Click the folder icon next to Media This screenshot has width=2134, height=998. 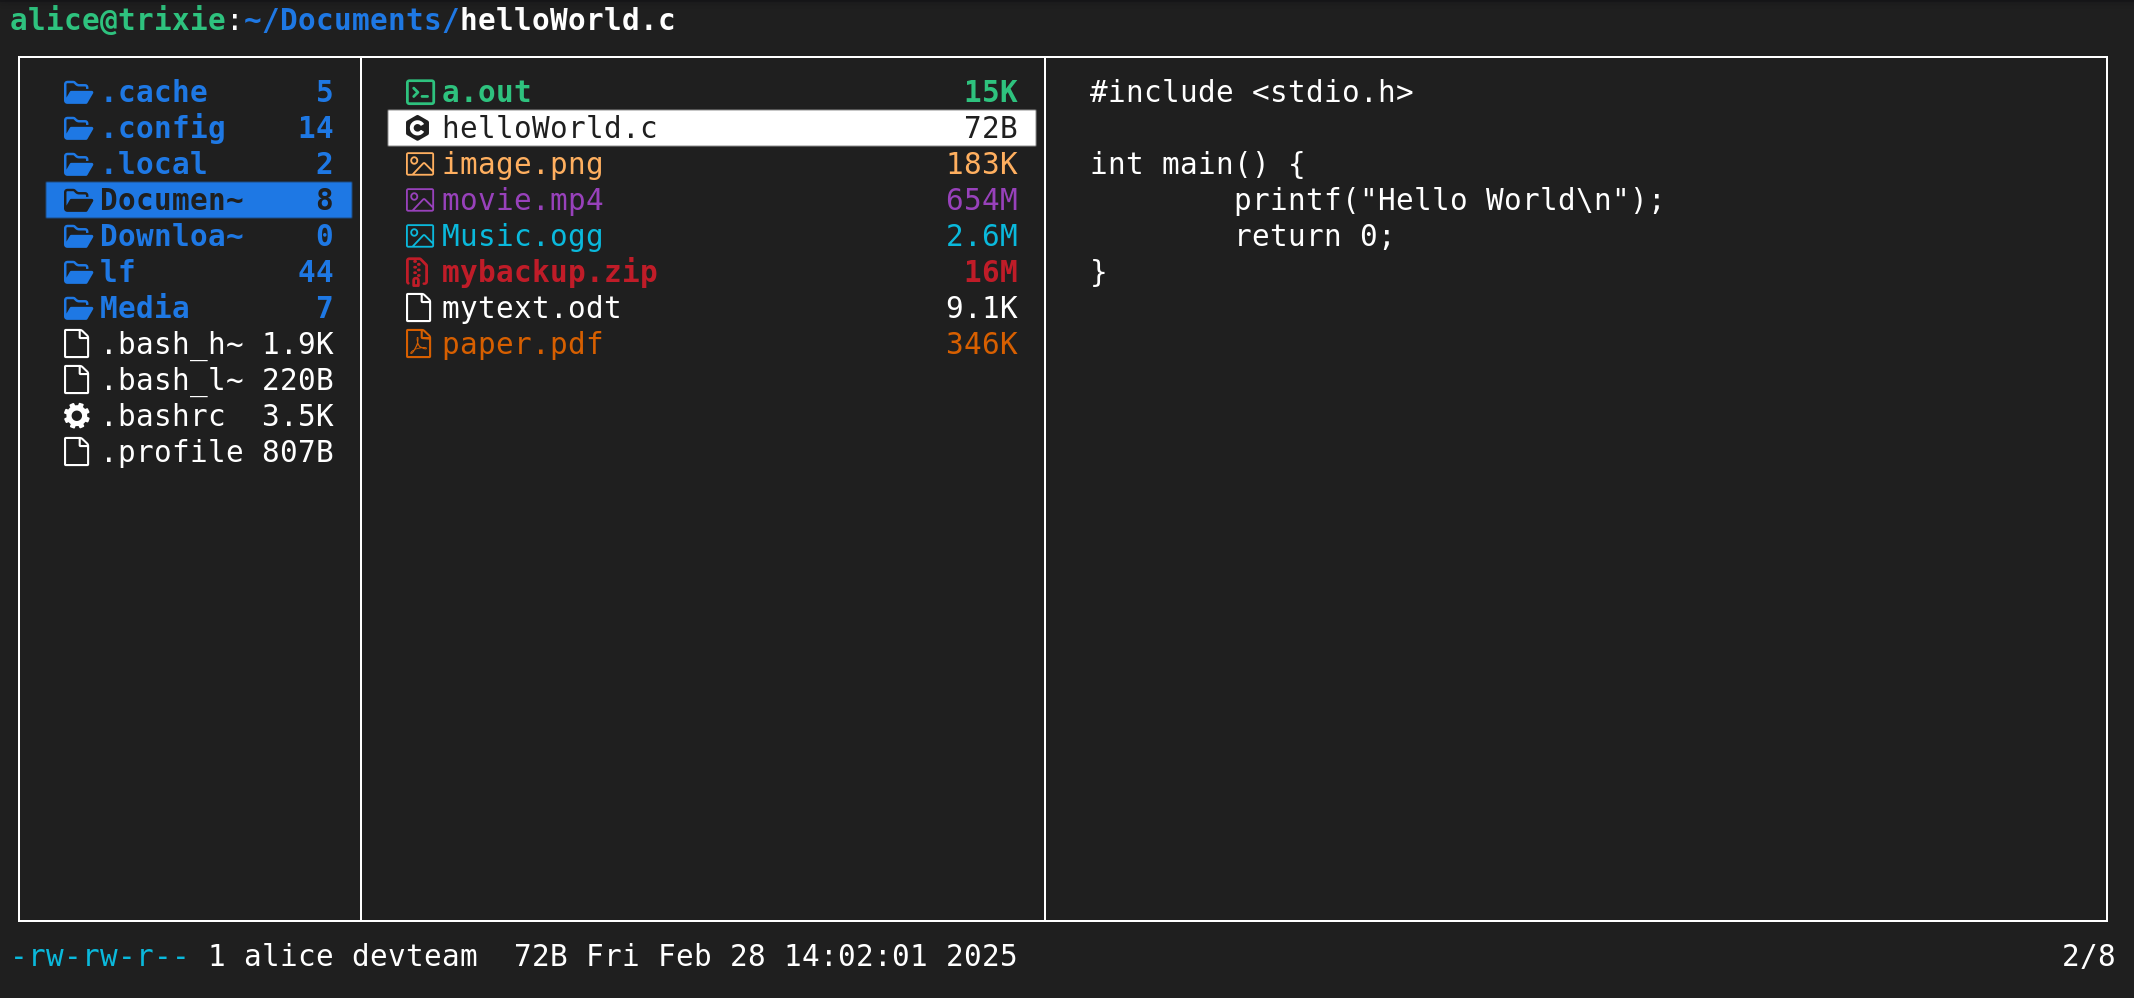point(77,307)
